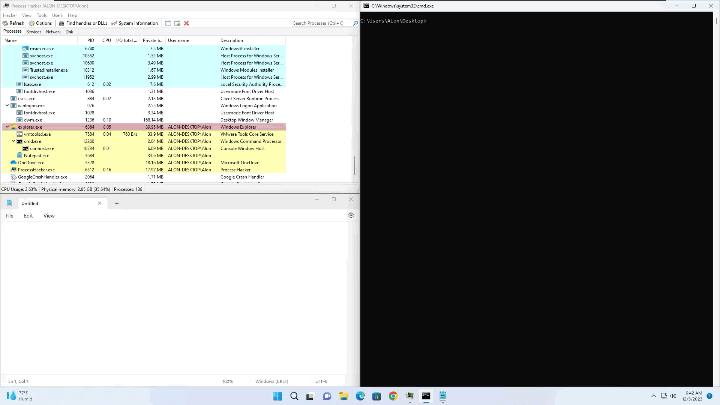The height and width of the screenshot is (405, 720).
Task: Select the ProcessHacker.exe process row
Action: tap(144, 170)
